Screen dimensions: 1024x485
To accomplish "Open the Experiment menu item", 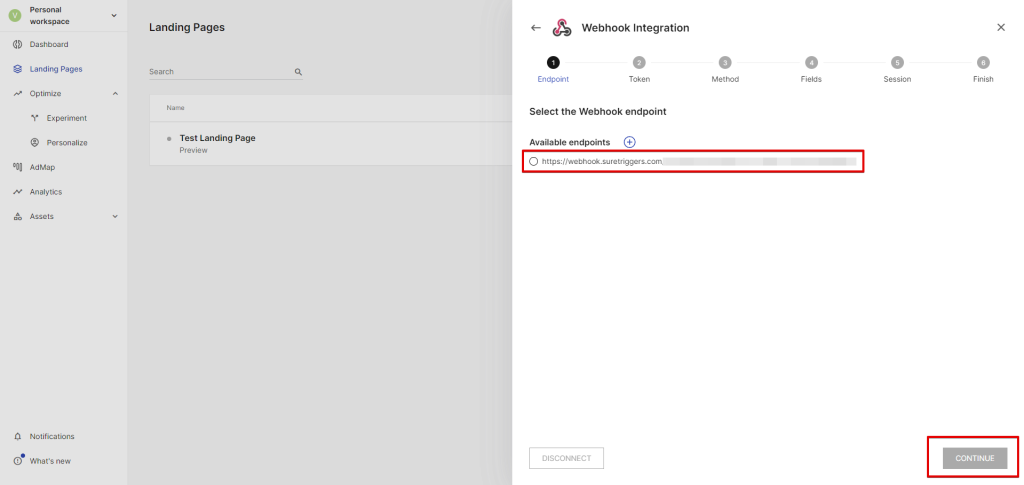I will [x=66, y=118].
